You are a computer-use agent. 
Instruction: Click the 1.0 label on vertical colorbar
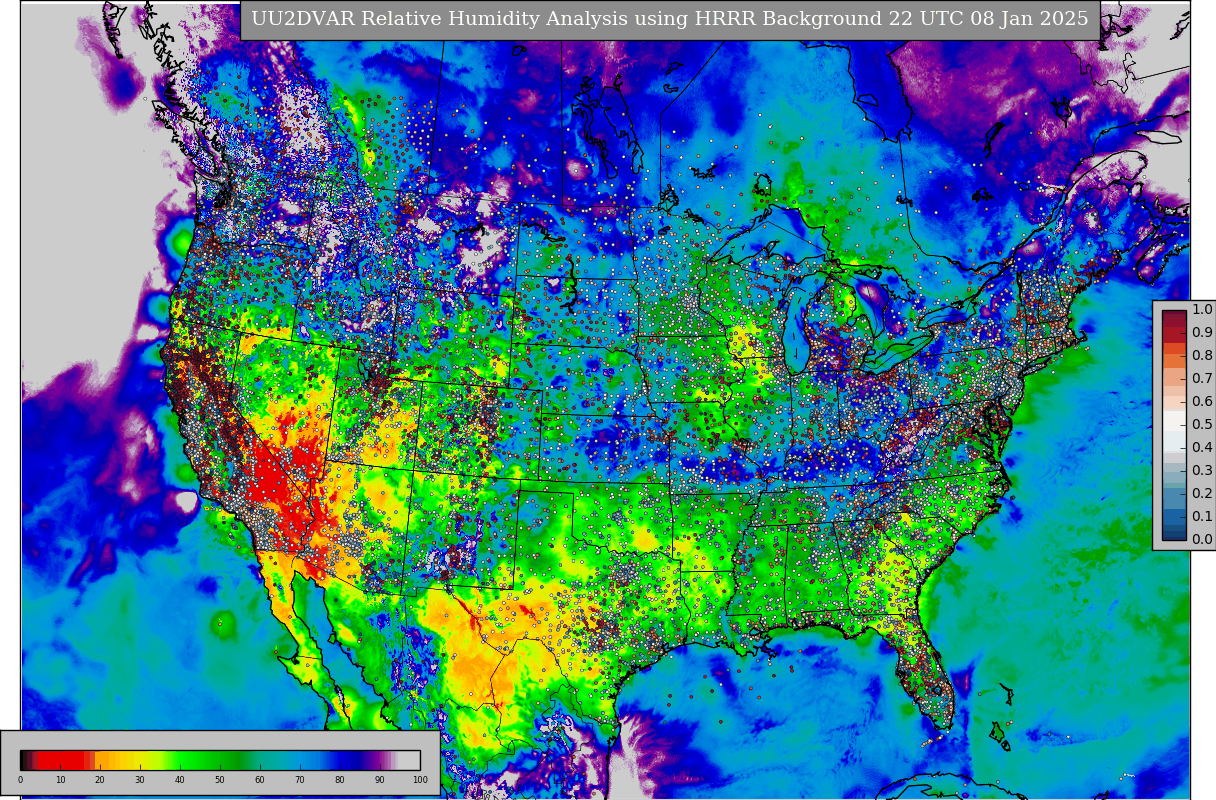[1202, 310]
